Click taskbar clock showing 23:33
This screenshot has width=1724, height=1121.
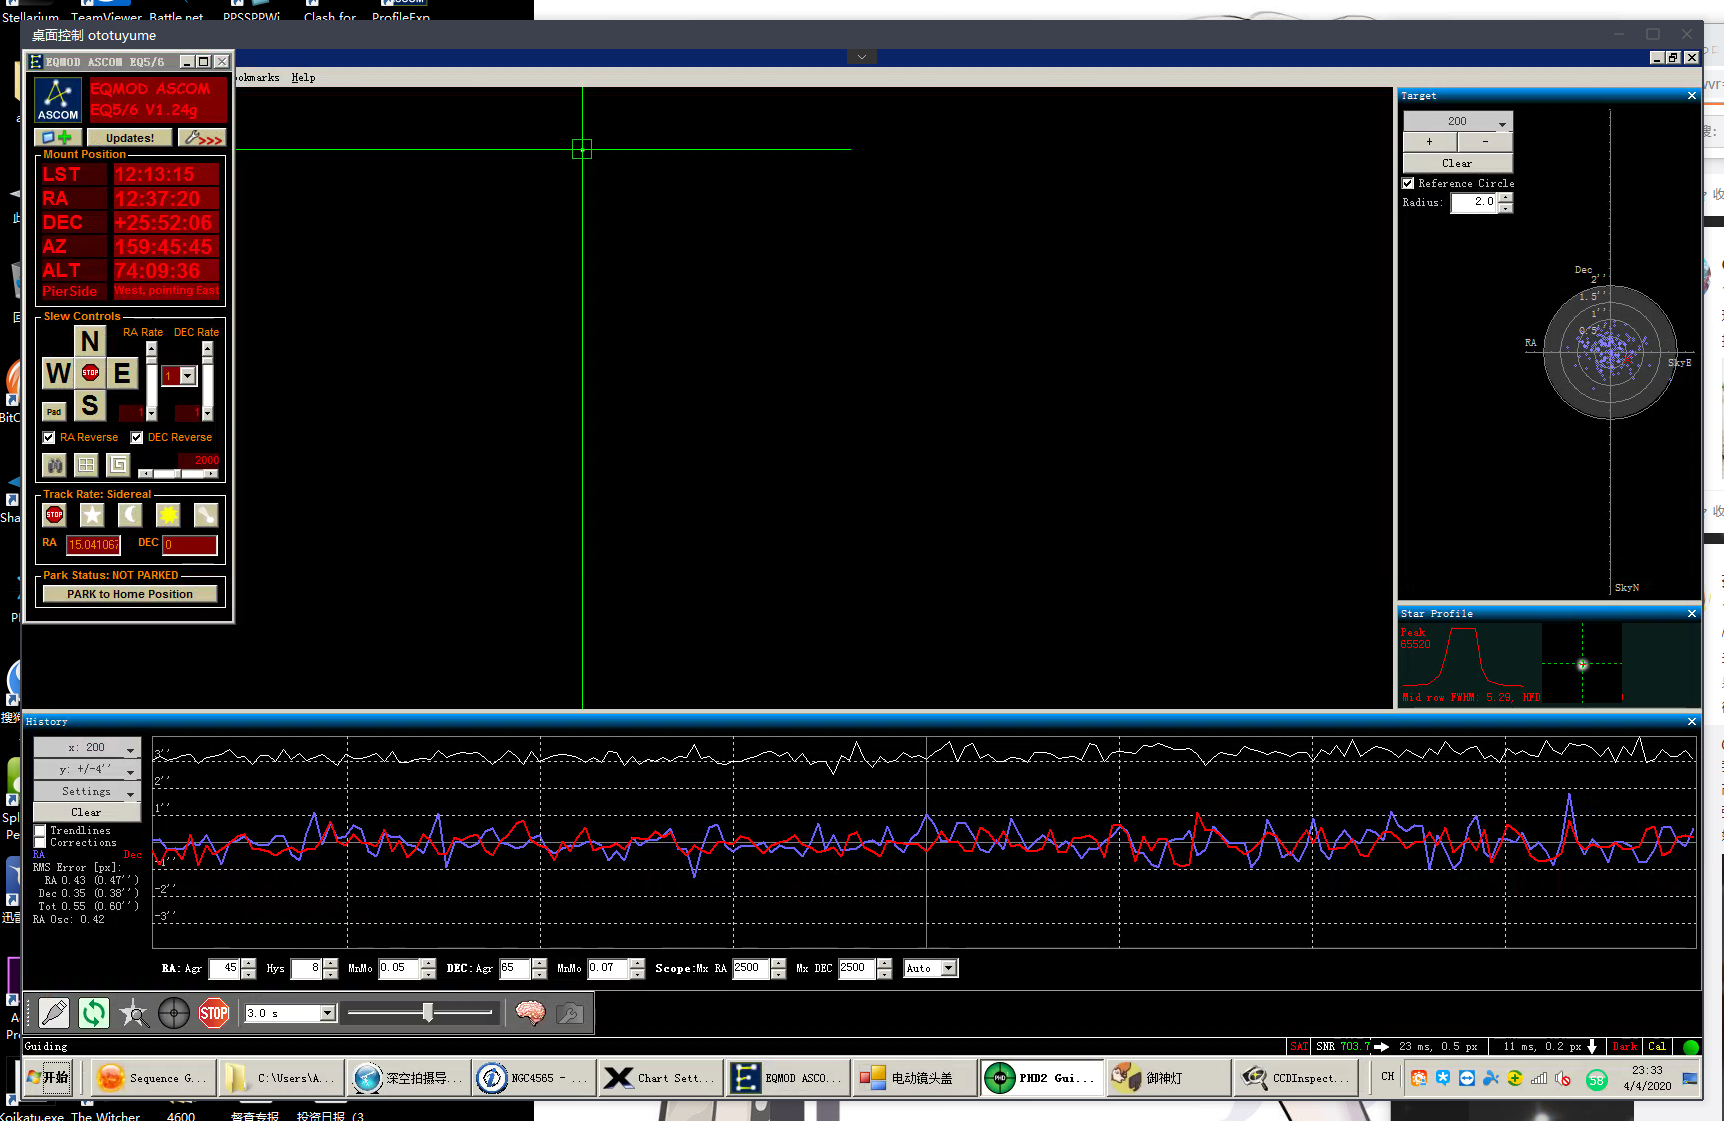(x=1647, y=1078)
